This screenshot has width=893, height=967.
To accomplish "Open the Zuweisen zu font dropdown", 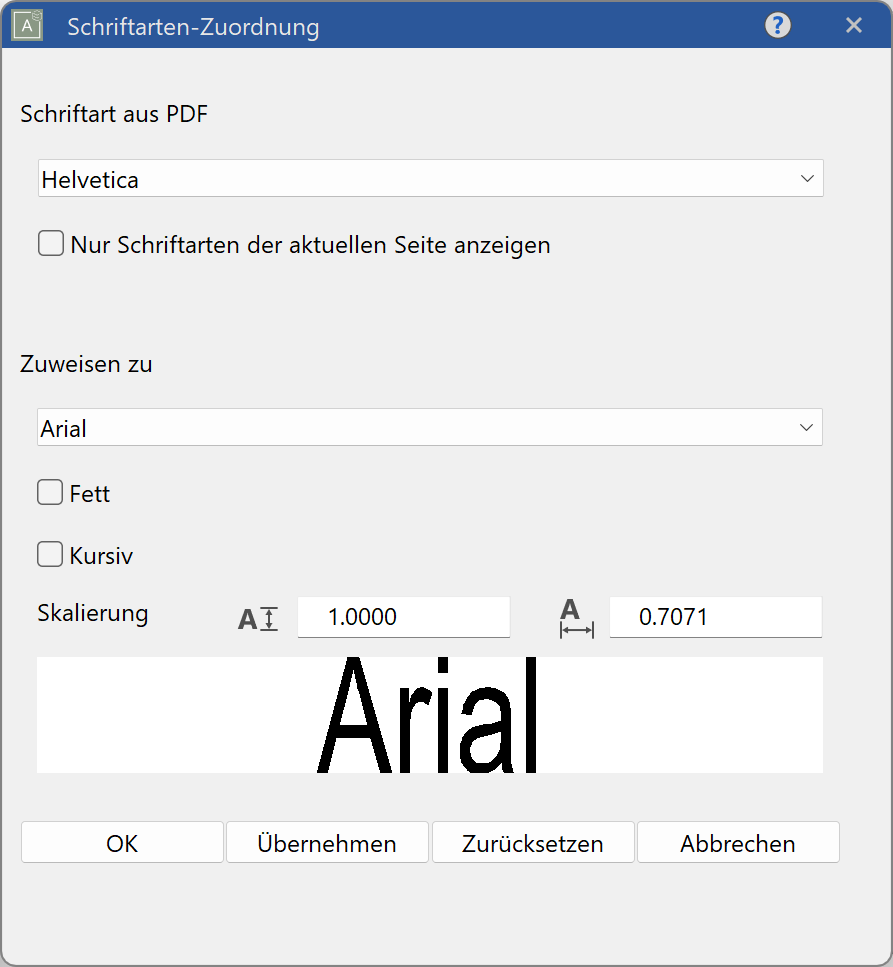I will (x=430, y=427).
